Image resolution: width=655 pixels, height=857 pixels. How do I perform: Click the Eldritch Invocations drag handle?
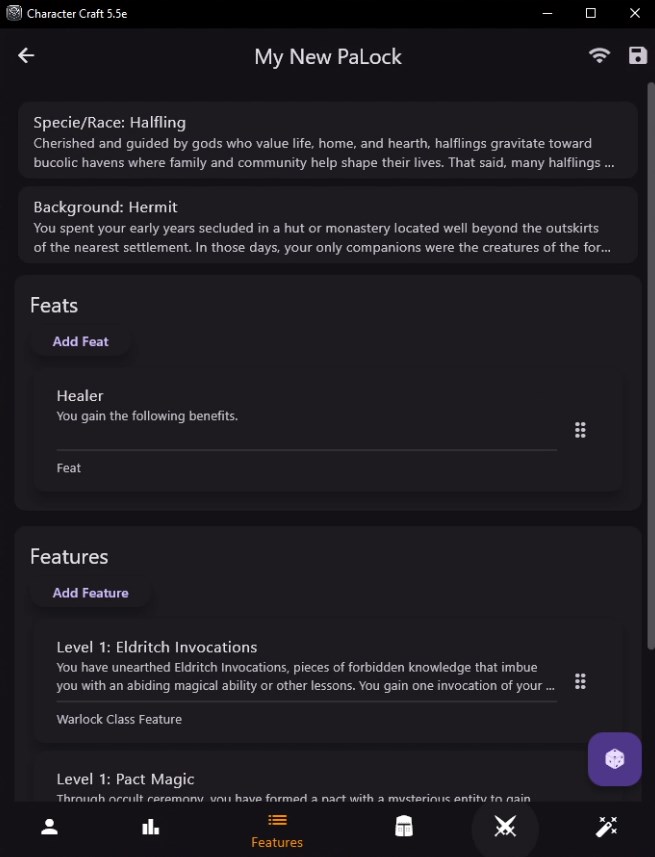(580, 681)
